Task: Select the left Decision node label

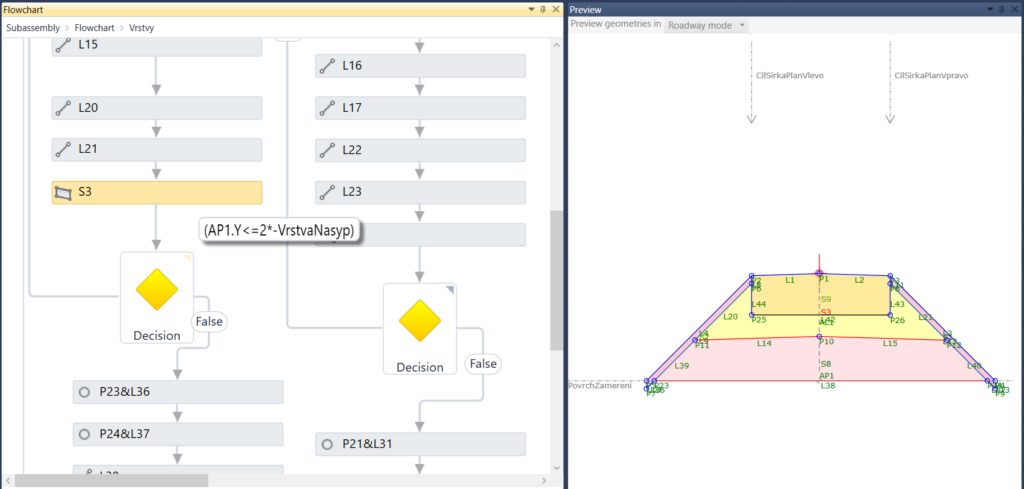Action: coord(157,336)
